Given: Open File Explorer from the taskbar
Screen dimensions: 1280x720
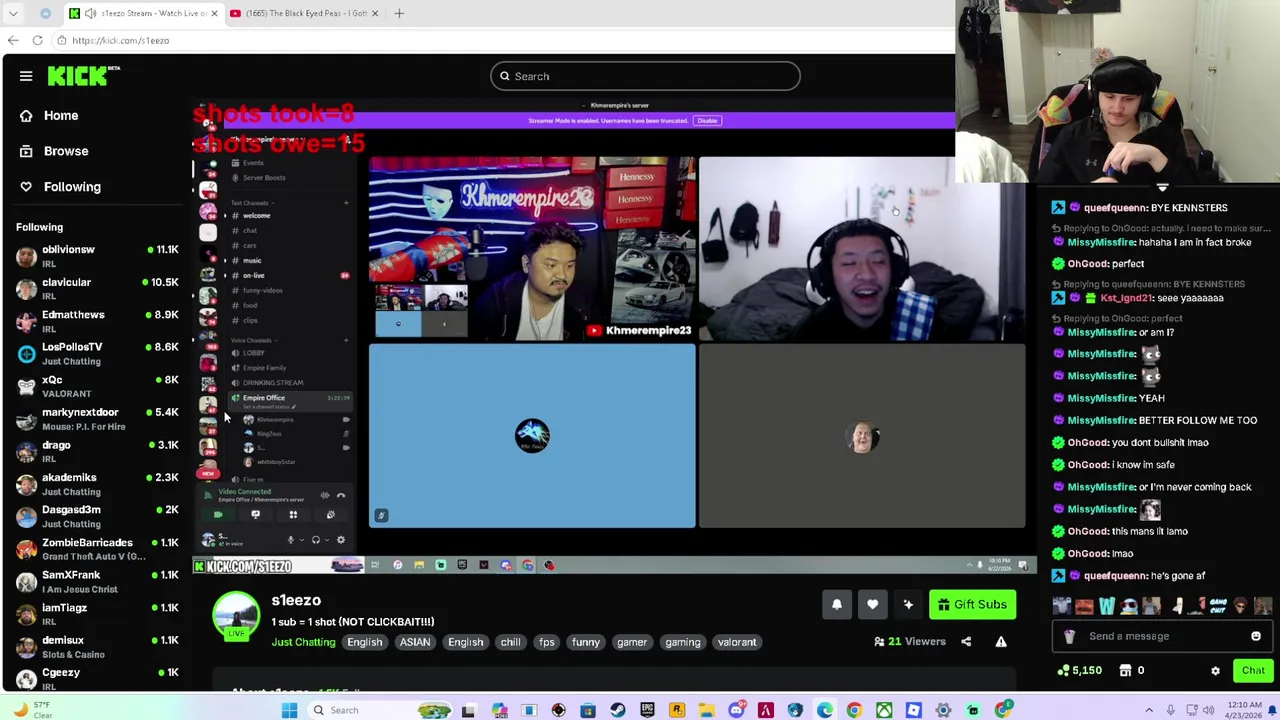Looking at the screenshot, I should 706,710.
